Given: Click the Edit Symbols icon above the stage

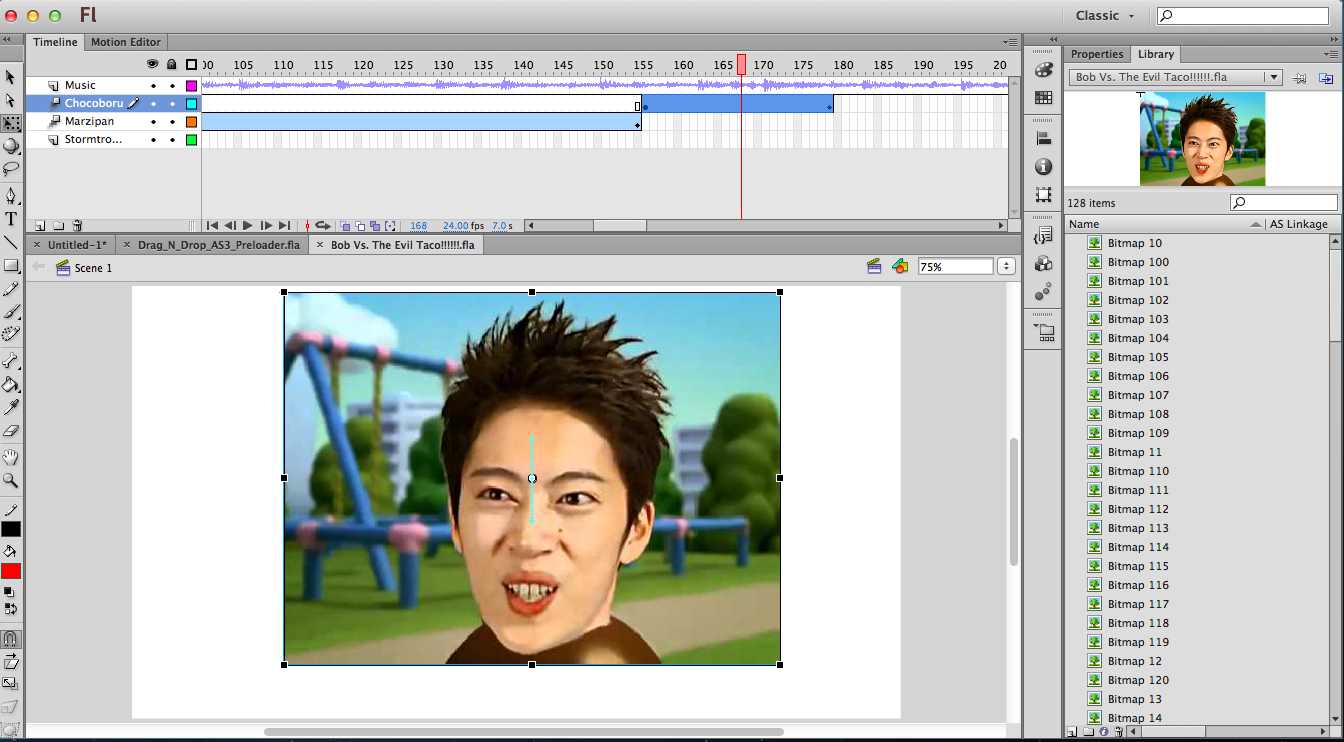Looking at the screenshot, I should click(900, 266).
